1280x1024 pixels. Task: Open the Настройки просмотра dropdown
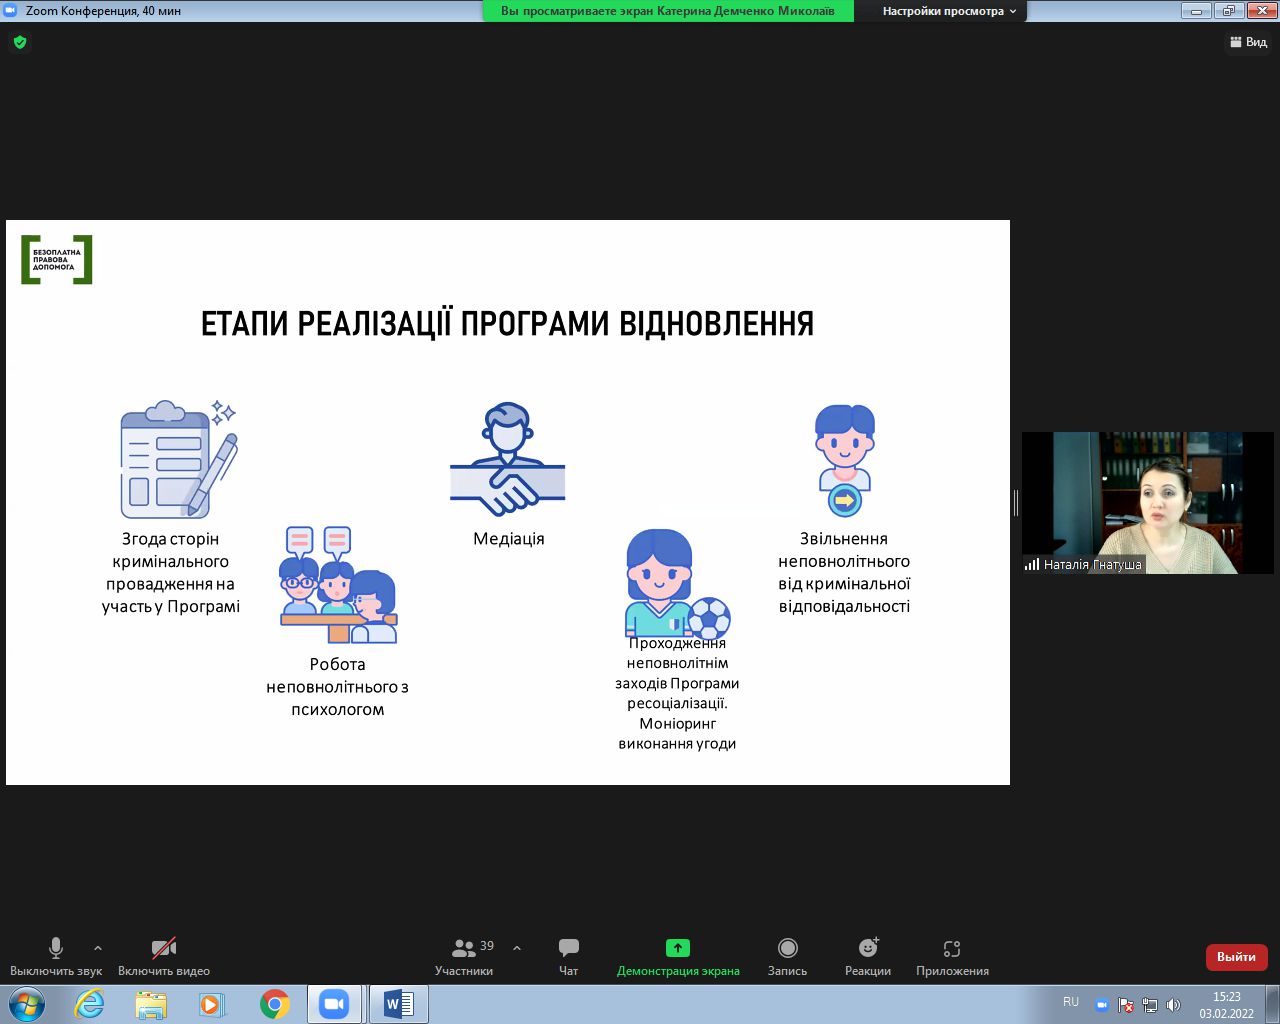(x=948, y=11)
